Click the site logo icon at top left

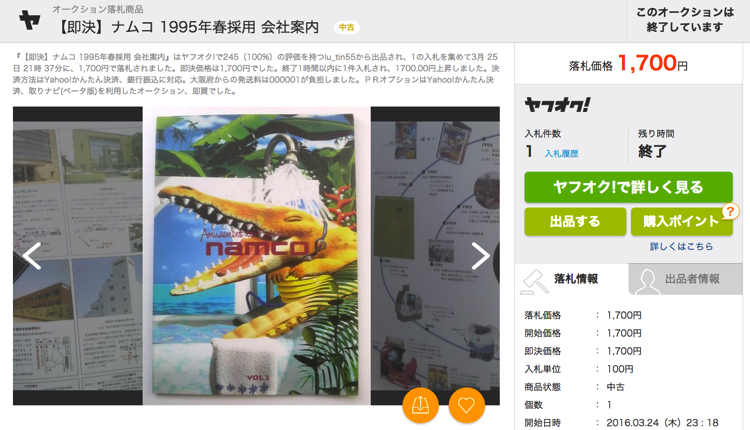tap(30, 20)
